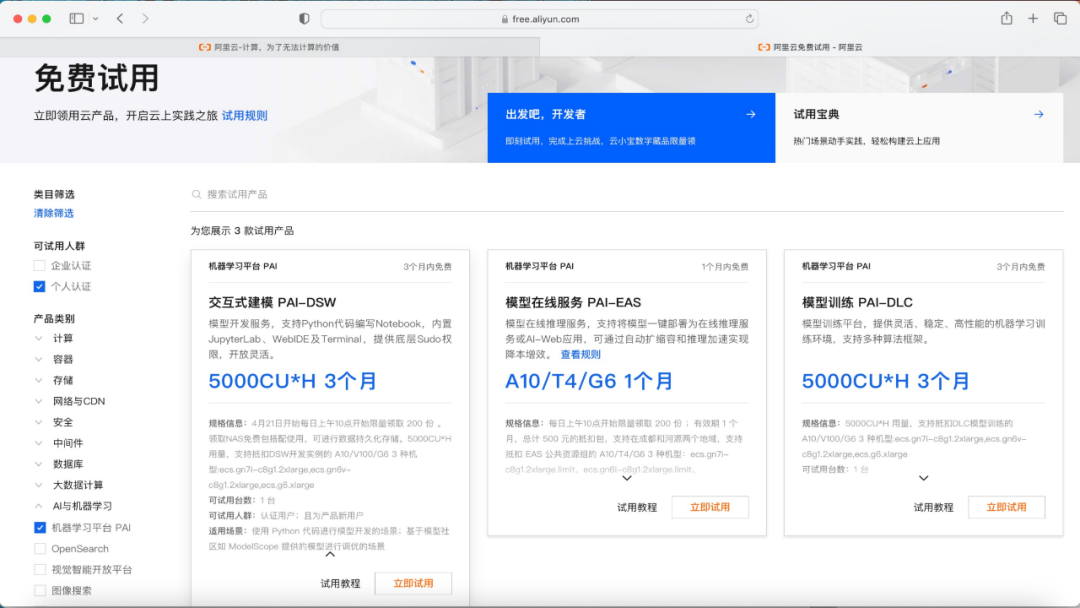1080x608 pixels.
Task: Check the 视觉智能开放平台 checkbox
Action: 40,569
